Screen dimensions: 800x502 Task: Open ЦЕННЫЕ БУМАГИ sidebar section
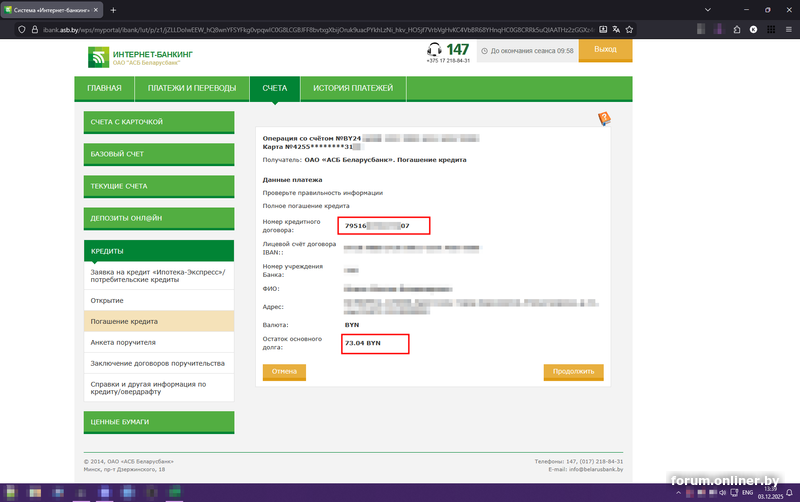pyautogui.click(x=159, y=422)
